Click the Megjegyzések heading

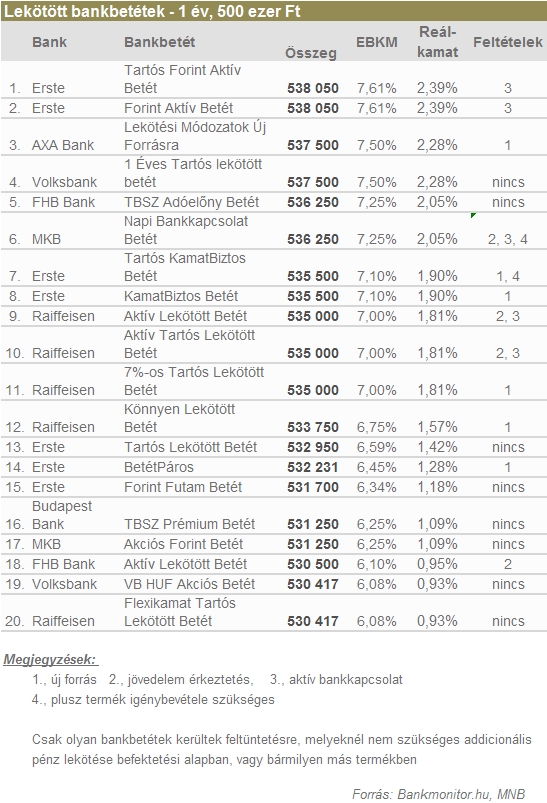click(x=50, y=660)
